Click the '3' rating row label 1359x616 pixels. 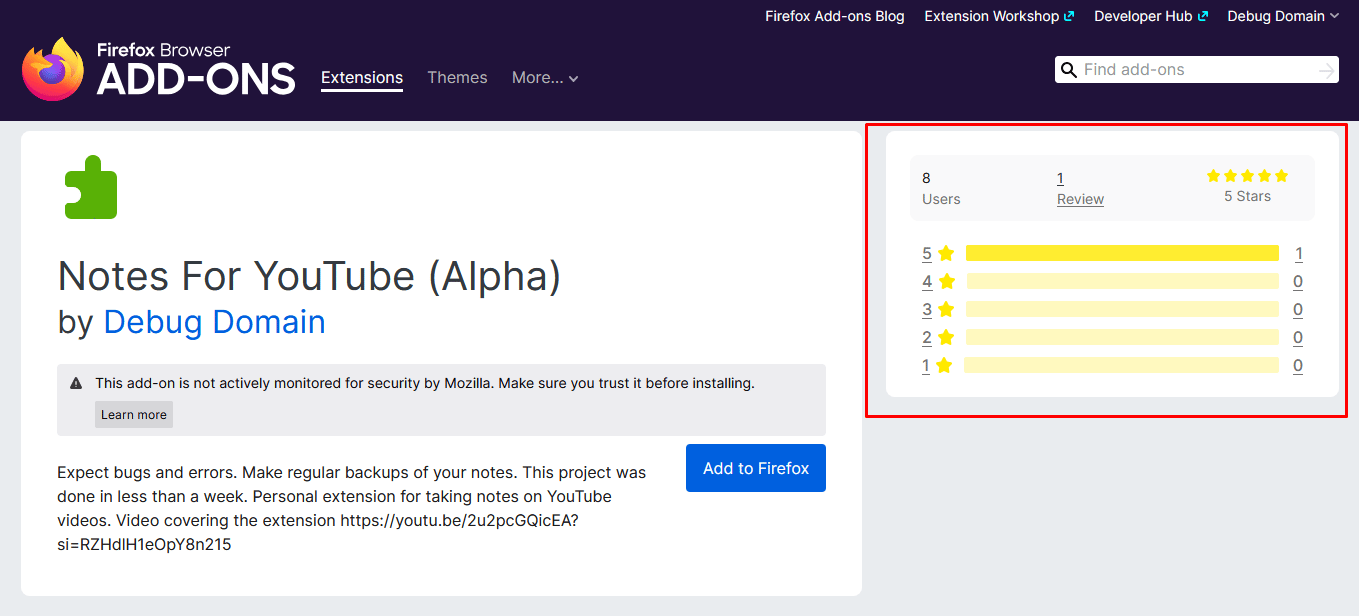tap(927, 310)
